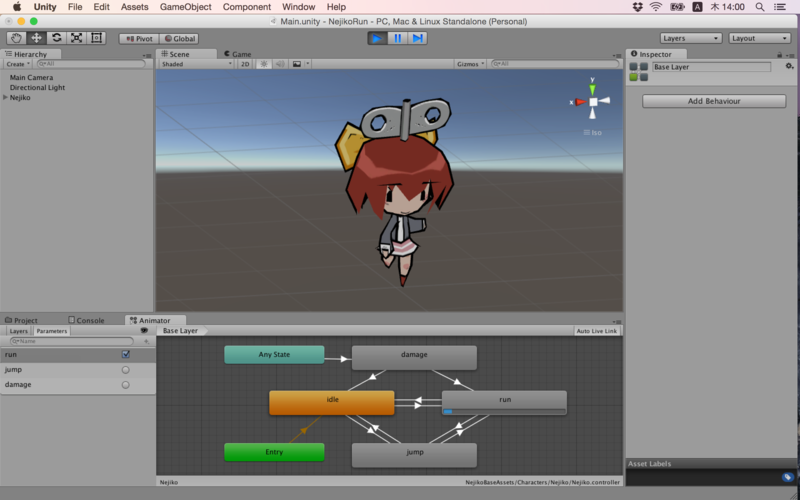
Task: Click the Base Layer breadcrumb
Action: pos(181,331)
